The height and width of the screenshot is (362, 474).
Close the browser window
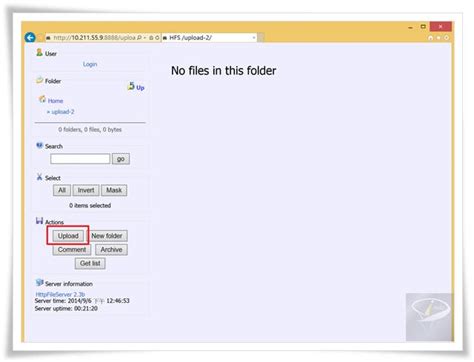tap(440, 26)
